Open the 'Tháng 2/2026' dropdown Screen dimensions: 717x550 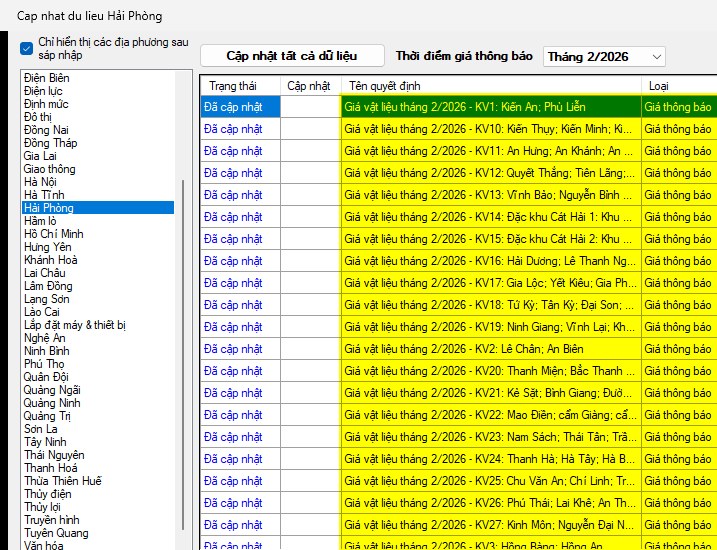point(604,57)
